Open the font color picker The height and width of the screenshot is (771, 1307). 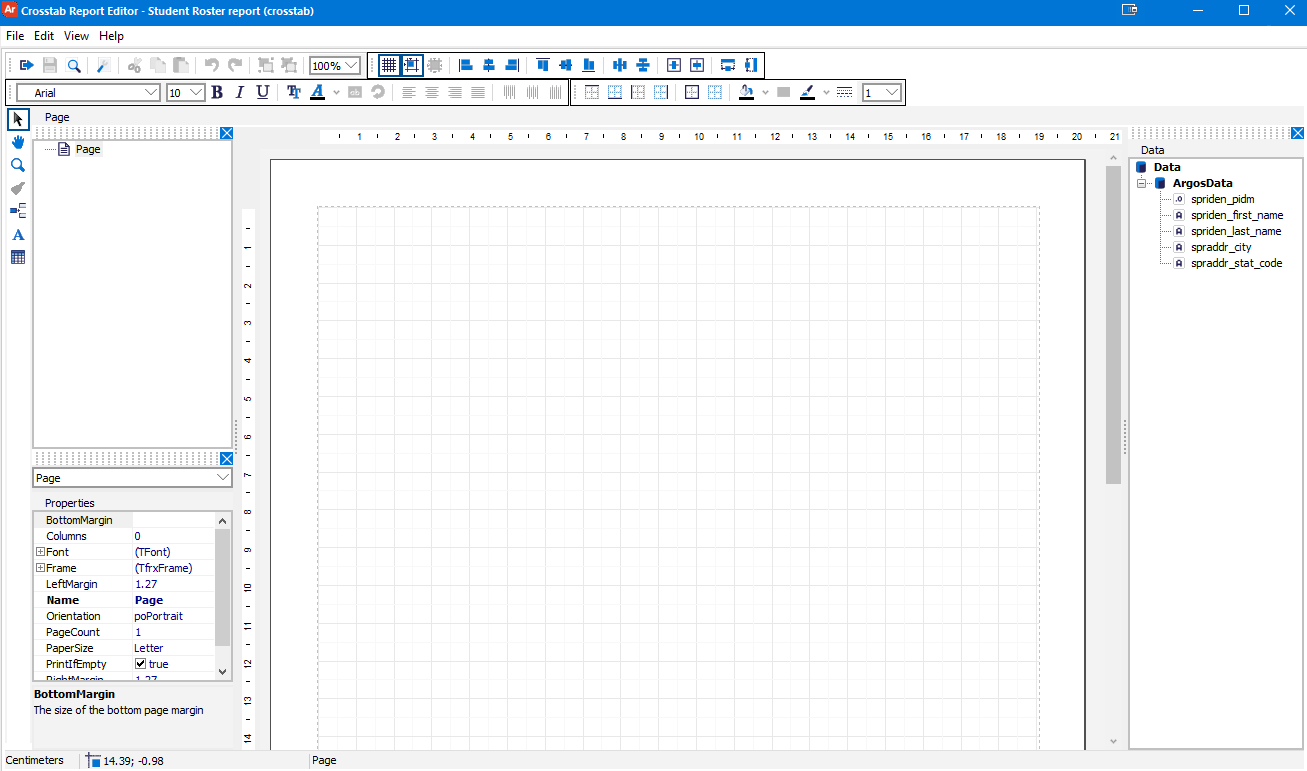click(318, 92)
